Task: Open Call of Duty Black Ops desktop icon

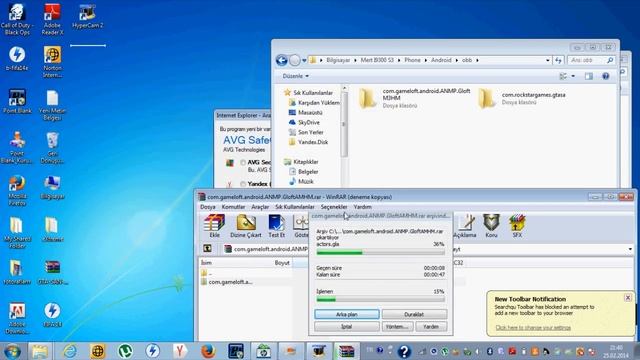Action: point(16,19)
